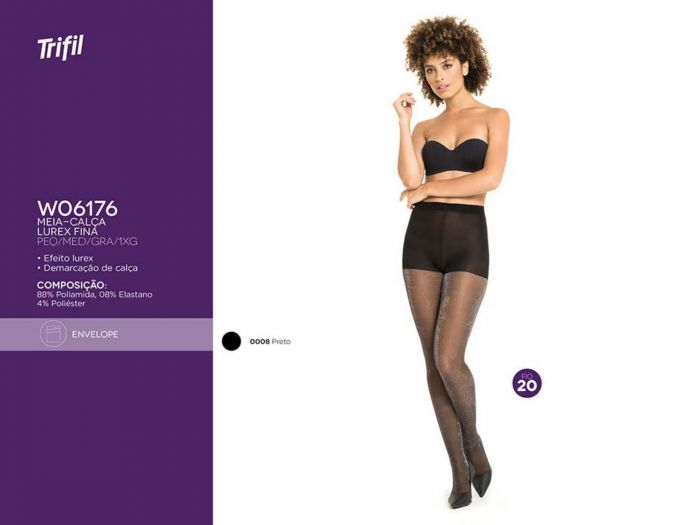Click the COMPOSIÇÃO heading
This screenshot has height=525, width=700.
pos(72,285)
